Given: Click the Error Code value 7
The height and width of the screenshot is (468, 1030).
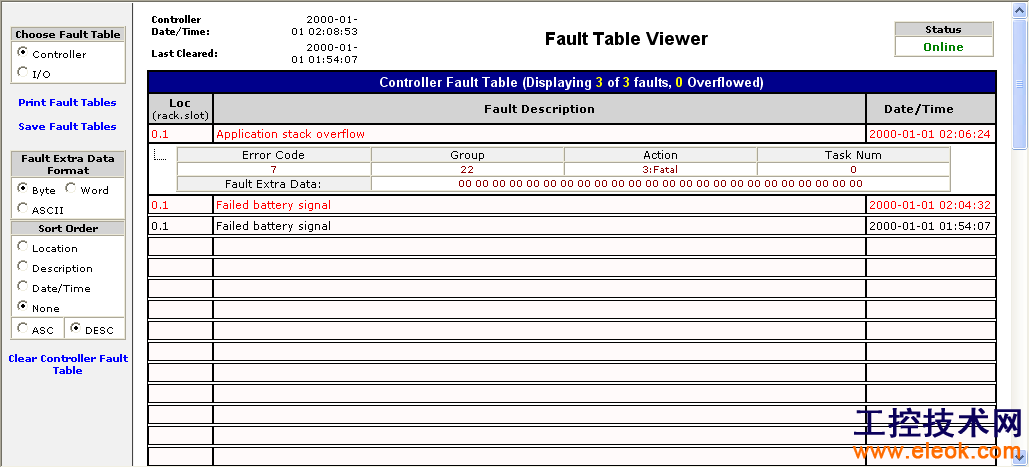Looking at the screenshot, I should click(x=273, y=170).
